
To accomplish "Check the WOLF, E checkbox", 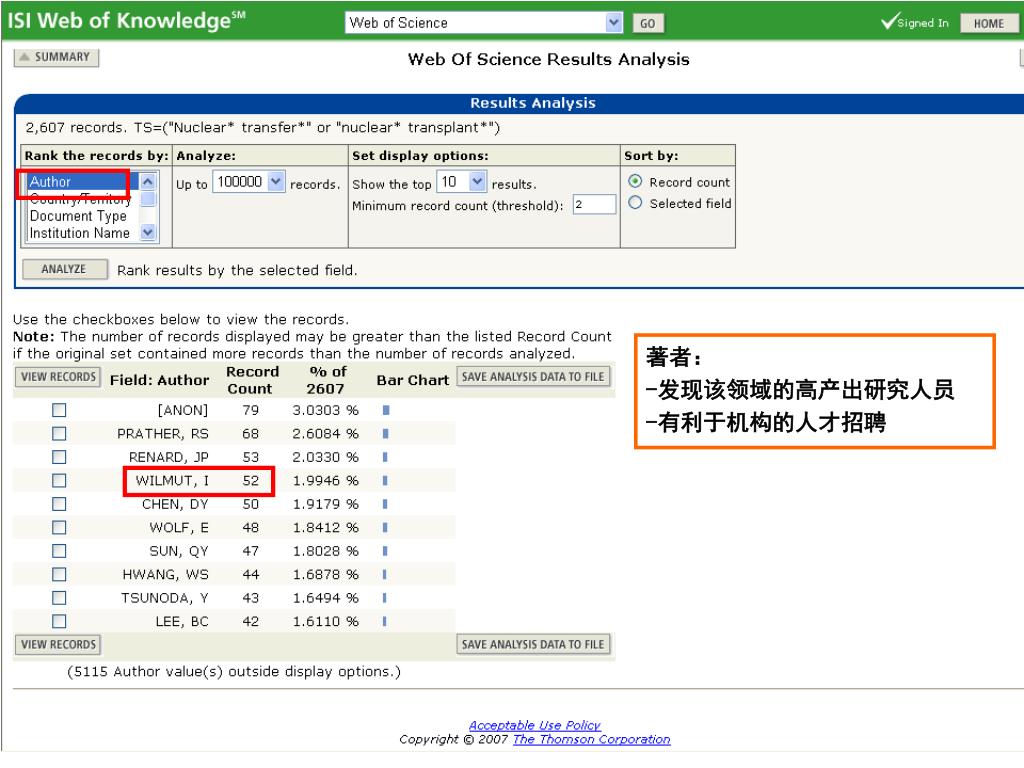I will pyautogui.click(x=59, y=528).
